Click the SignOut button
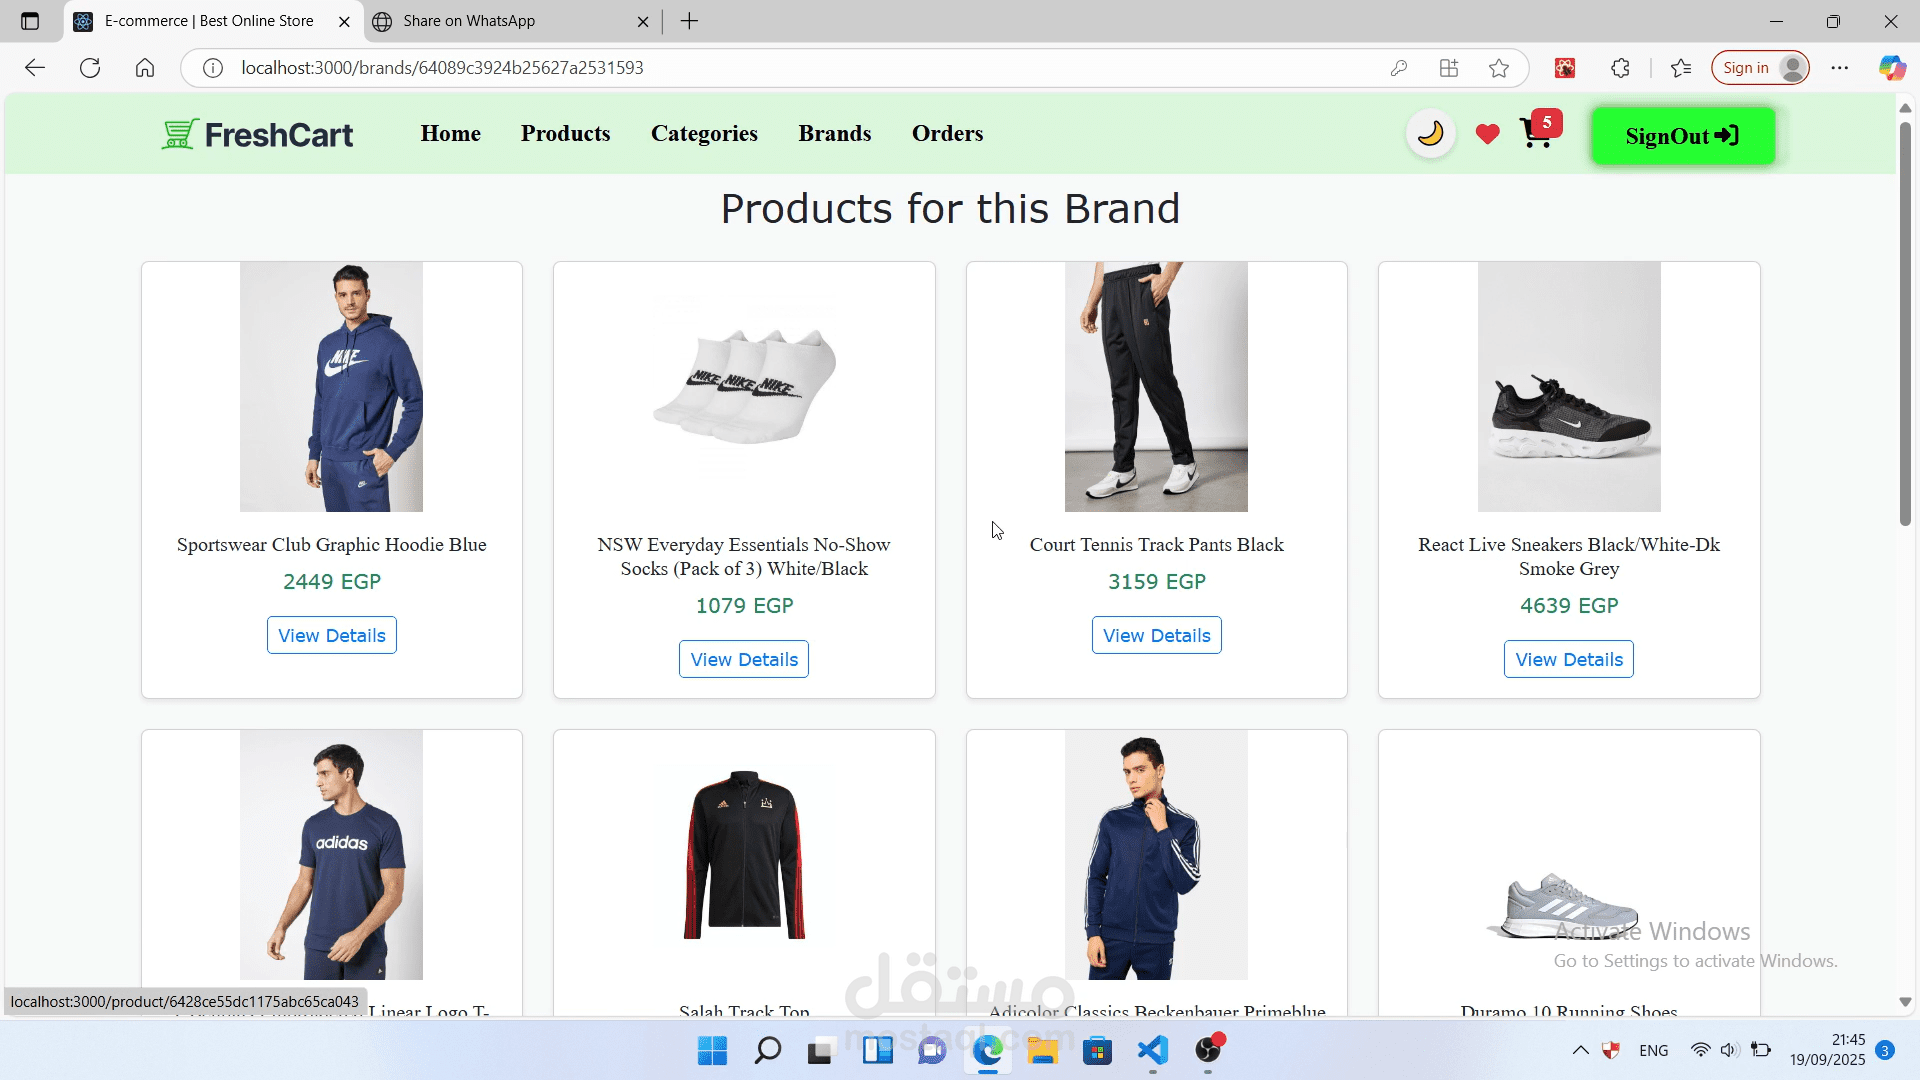Screen dimensions: 1920x1080 1683,135
